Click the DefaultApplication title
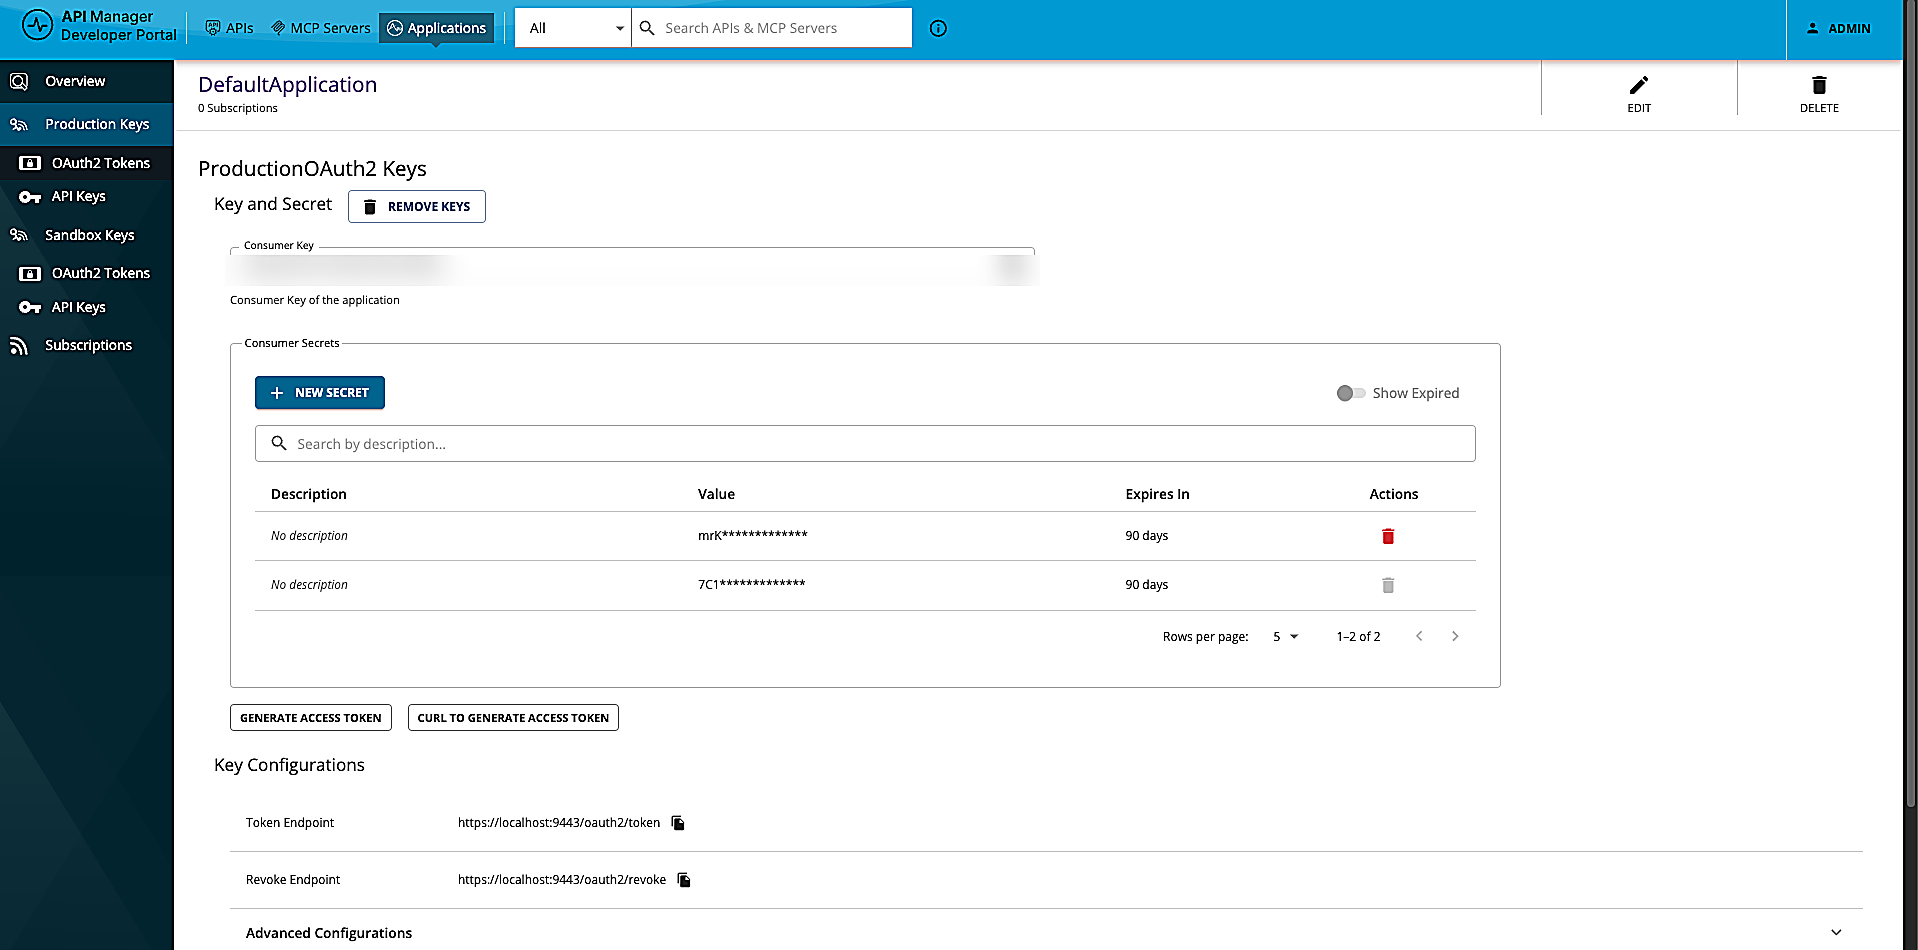Viewport: 1918px width, 950px height. coord(288,85)
